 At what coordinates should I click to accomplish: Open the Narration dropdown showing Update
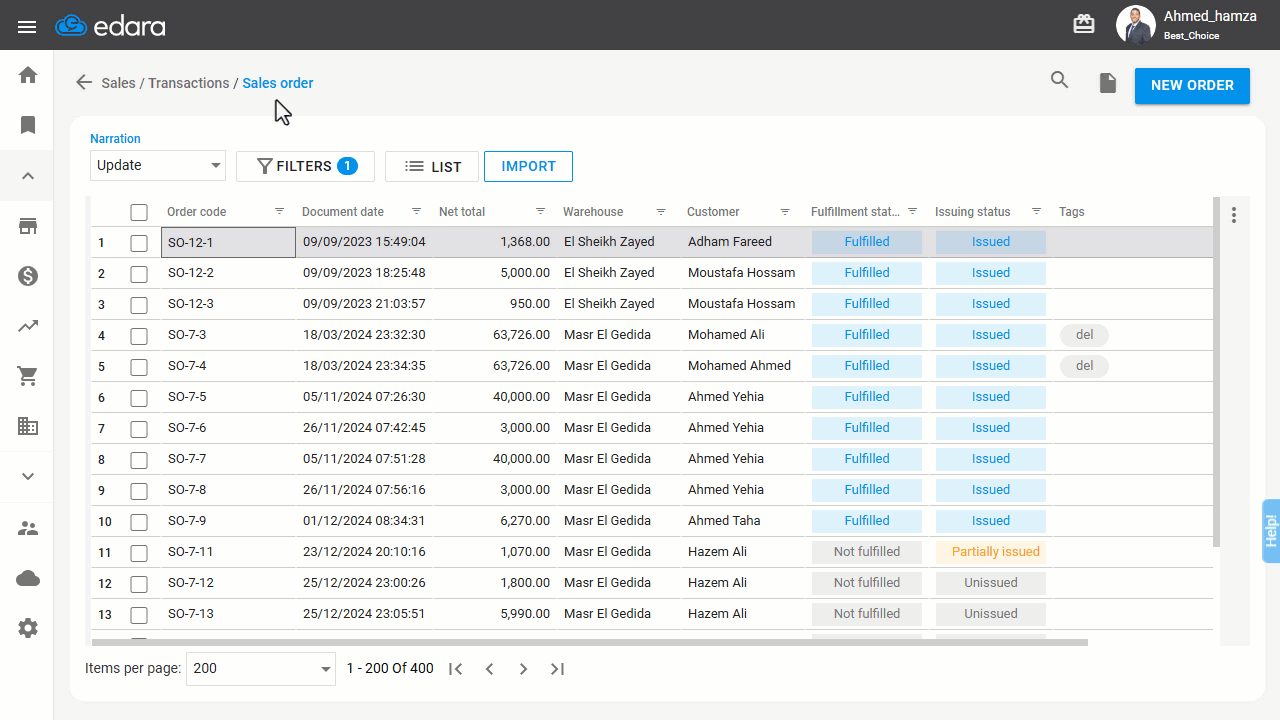(158, 165)
